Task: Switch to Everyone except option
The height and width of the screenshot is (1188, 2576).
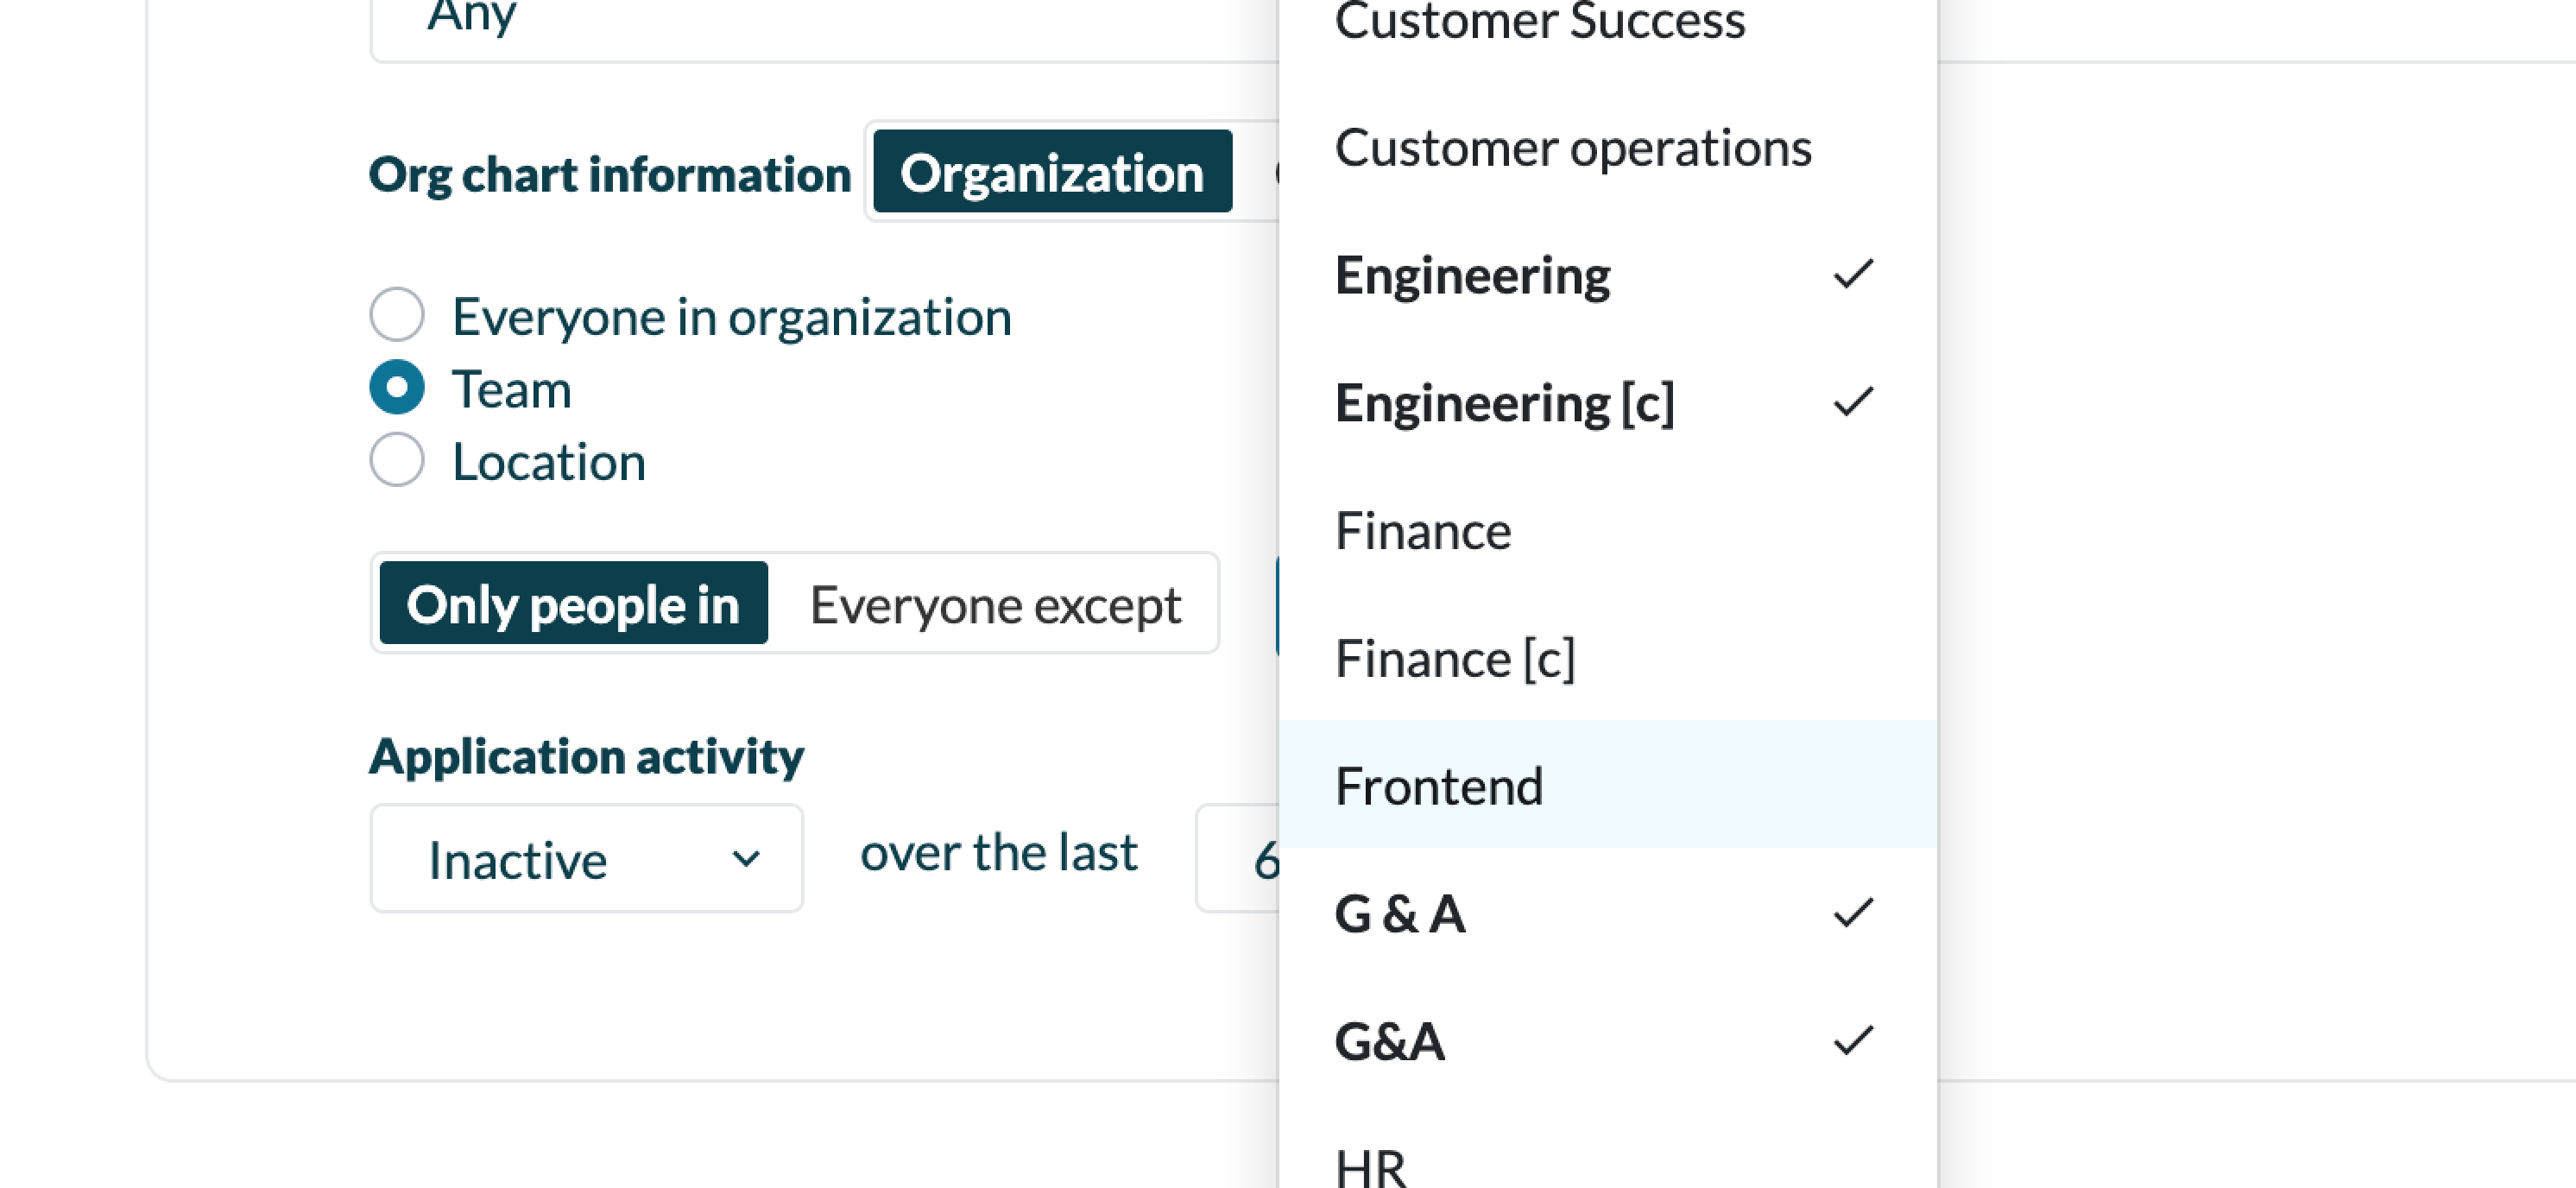Action: (995, 604)
